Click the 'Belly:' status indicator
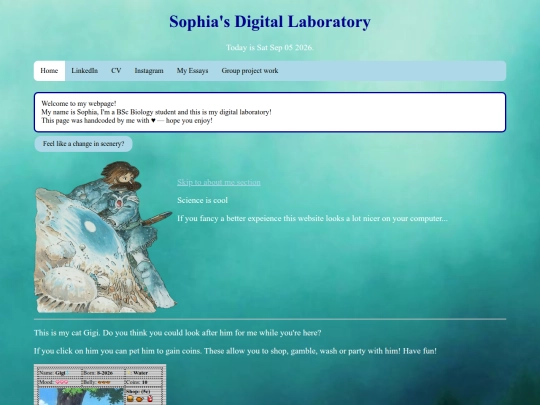Screen dimensions: 540x405 pos(97,382)
